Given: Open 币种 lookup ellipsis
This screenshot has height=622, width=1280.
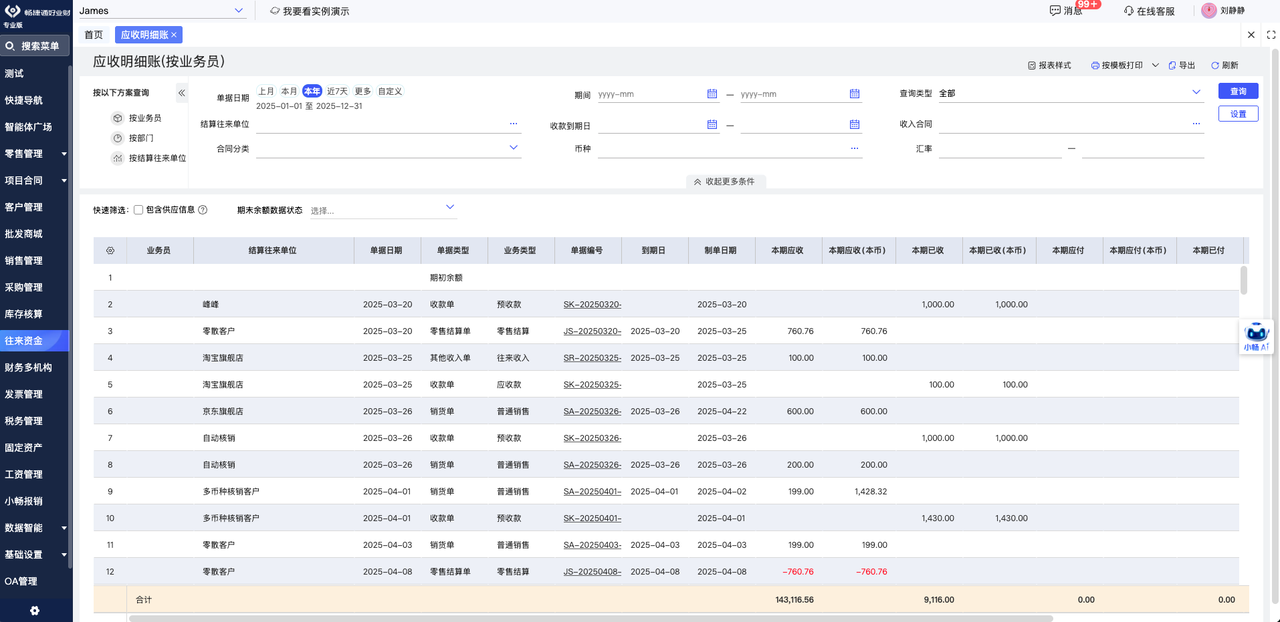Looking at the screenshot, I should pyautogui.click(x=855, y=148).
